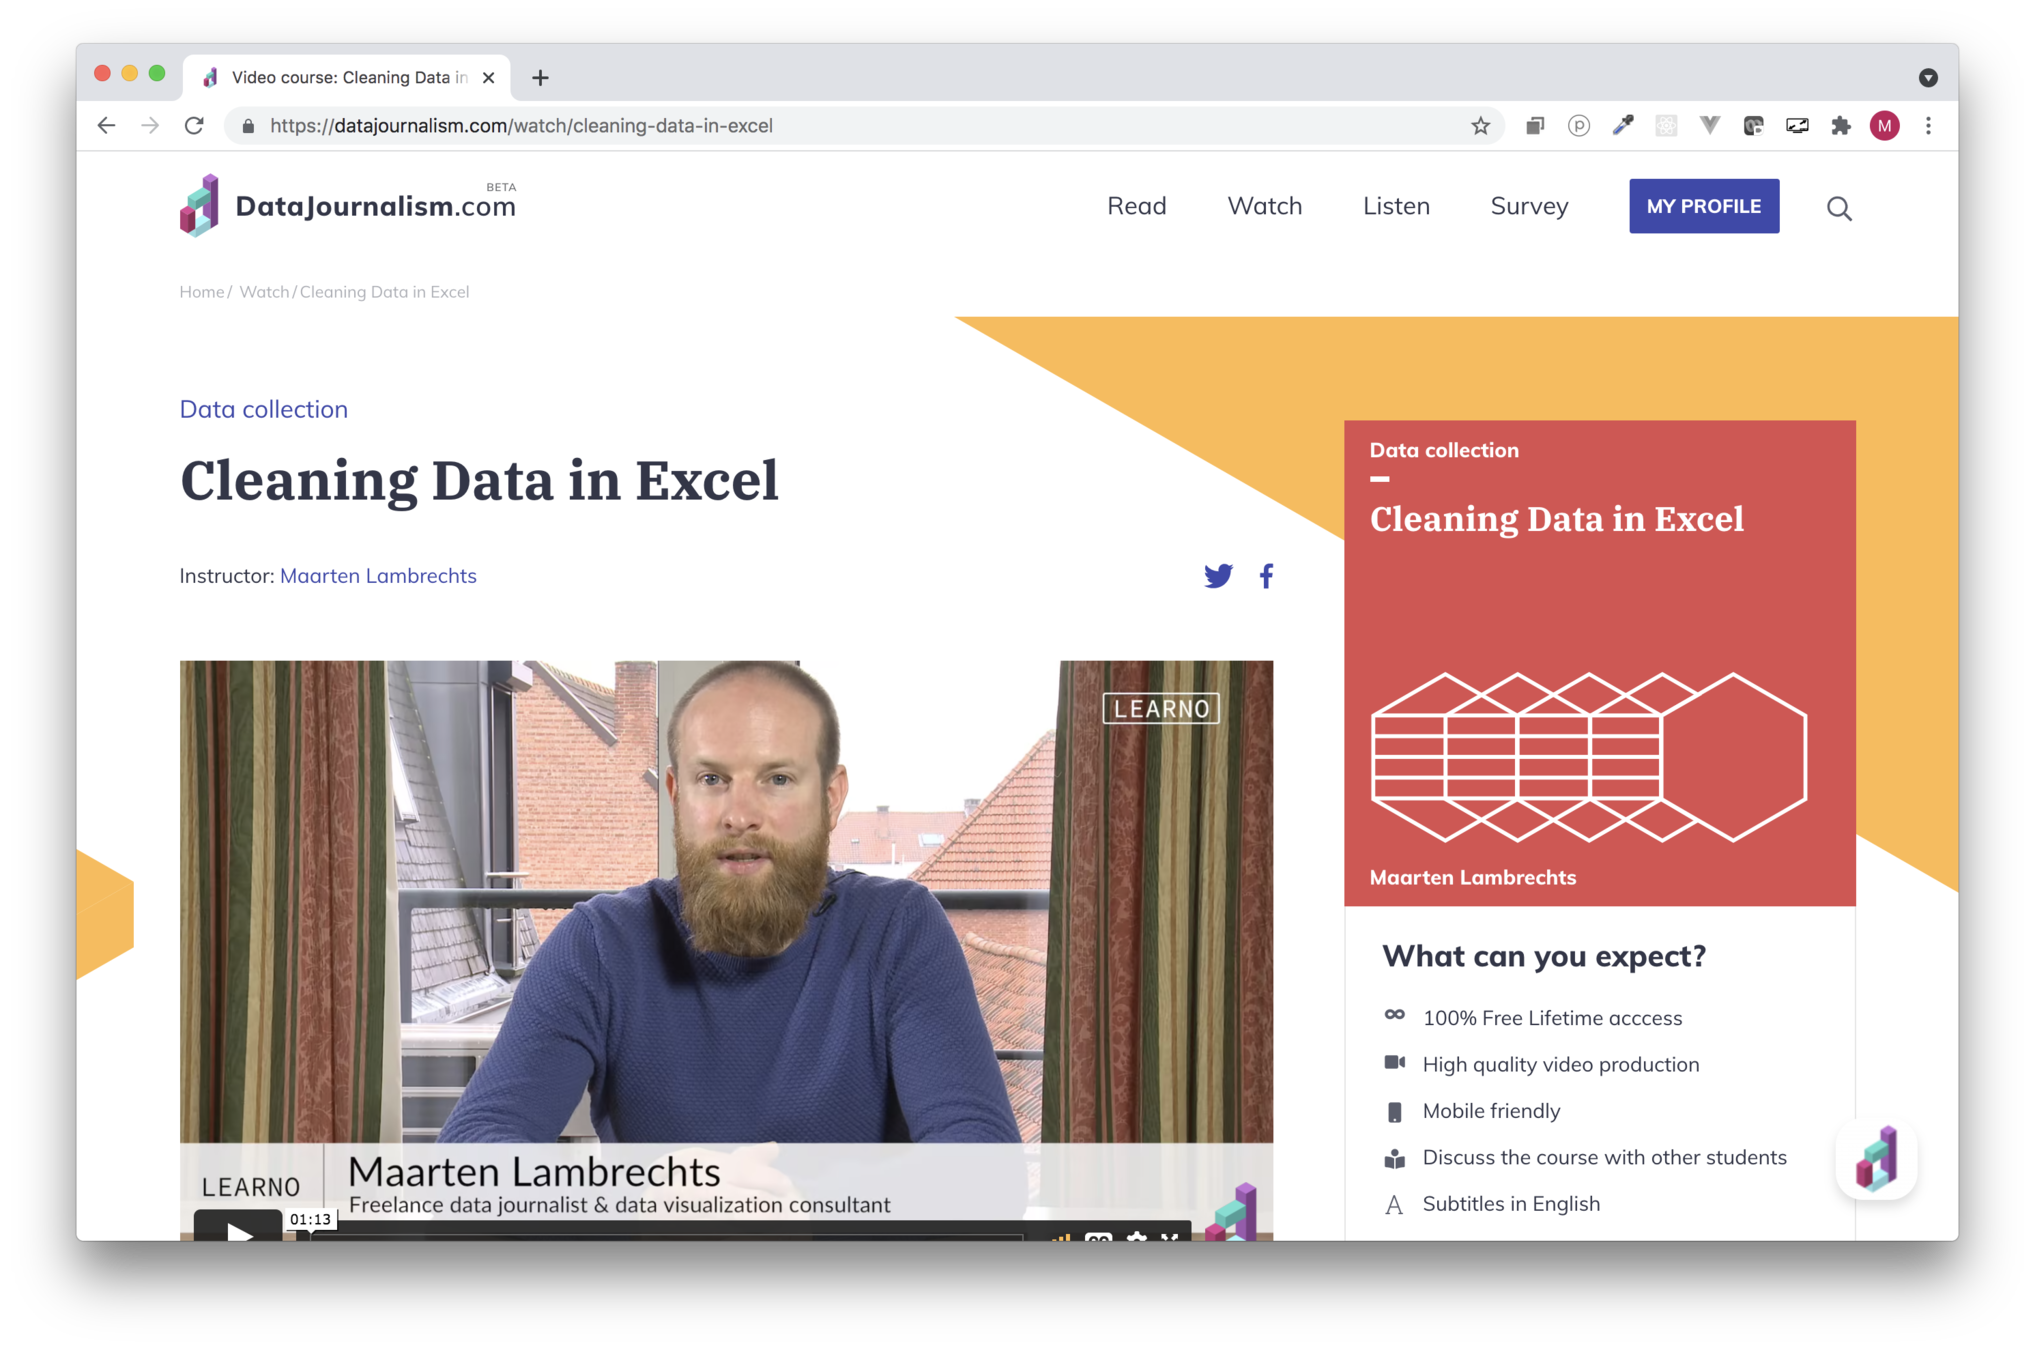Open the Survey nav item
The width and height of the screenshot is (2035, 1350).
point(1529,206)
